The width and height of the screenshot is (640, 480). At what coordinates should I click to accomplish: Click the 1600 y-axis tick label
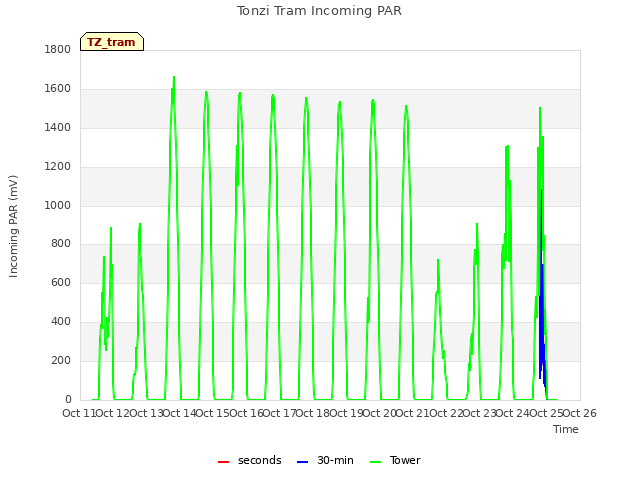[x=58, y=89]
